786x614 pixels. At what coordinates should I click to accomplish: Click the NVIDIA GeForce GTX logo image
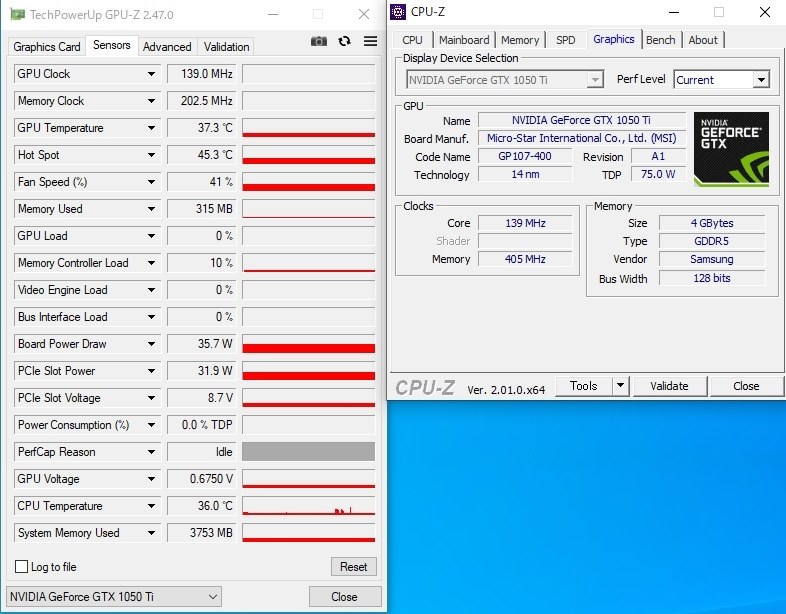click(731, 149)
